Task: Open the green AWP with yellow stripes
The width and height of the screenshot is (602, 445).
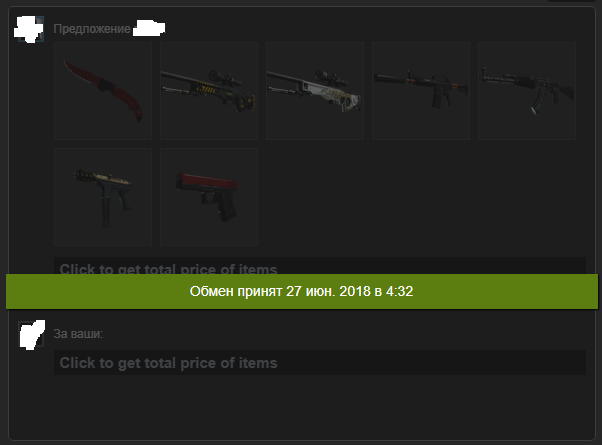Action: coord(209,91)
